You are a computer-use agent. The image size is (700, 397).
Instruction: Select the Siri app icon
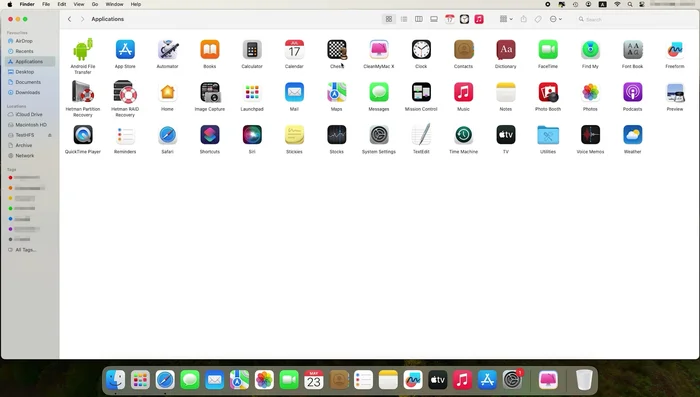(252, 135)
